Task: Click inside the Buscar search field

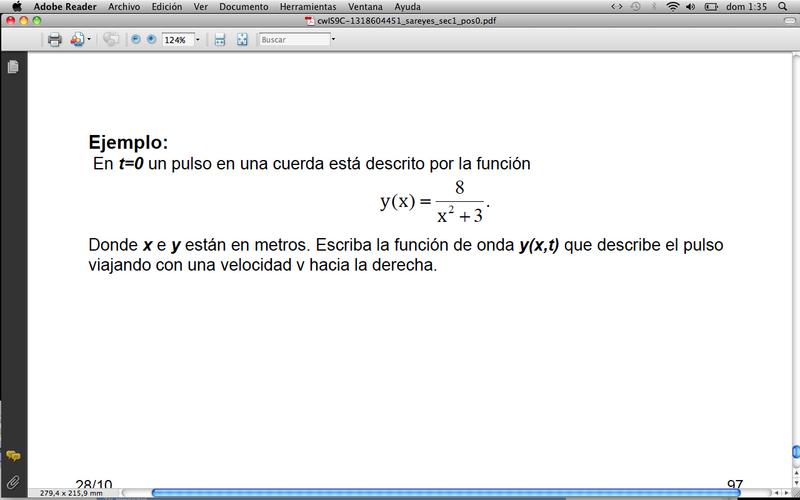Action: point(293,40)
